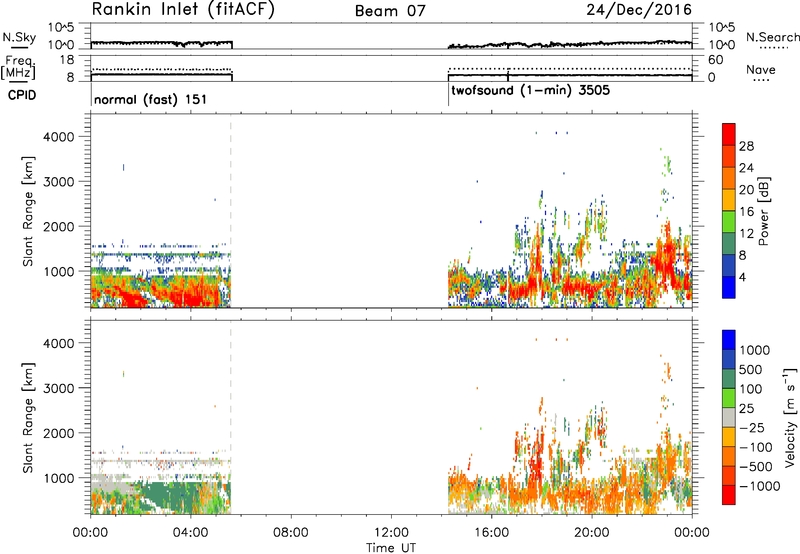Click the 'Time UT' axis title
The height and width of the screenshot is (554, 800).
(391, 548)
